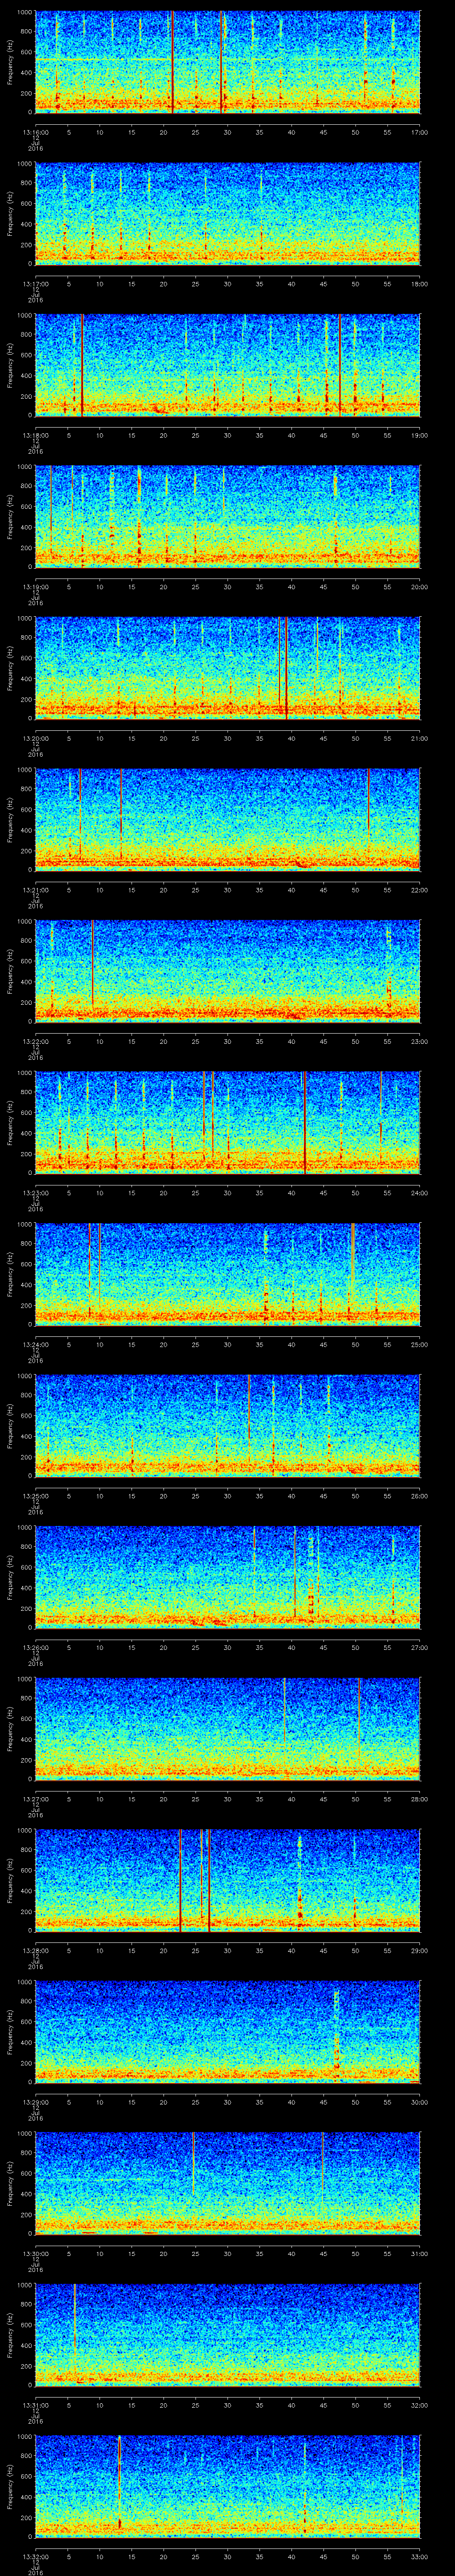This screenshot has height=2576, width=455.
Task: Click the 19:00 end time label
Action: click(420, 435)
